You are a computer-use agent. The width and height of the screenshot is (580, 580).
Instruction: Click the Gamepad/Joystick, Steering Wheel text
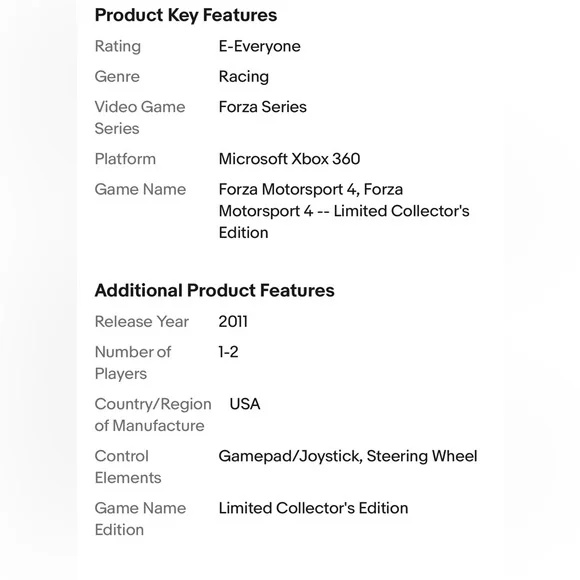click(348, 456)
